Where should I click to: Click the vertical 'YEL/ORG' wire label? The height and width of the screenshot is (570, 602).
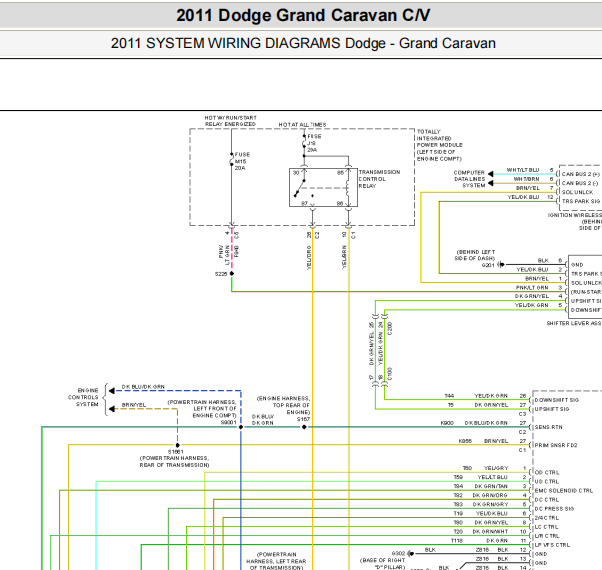tap(309, 258)
